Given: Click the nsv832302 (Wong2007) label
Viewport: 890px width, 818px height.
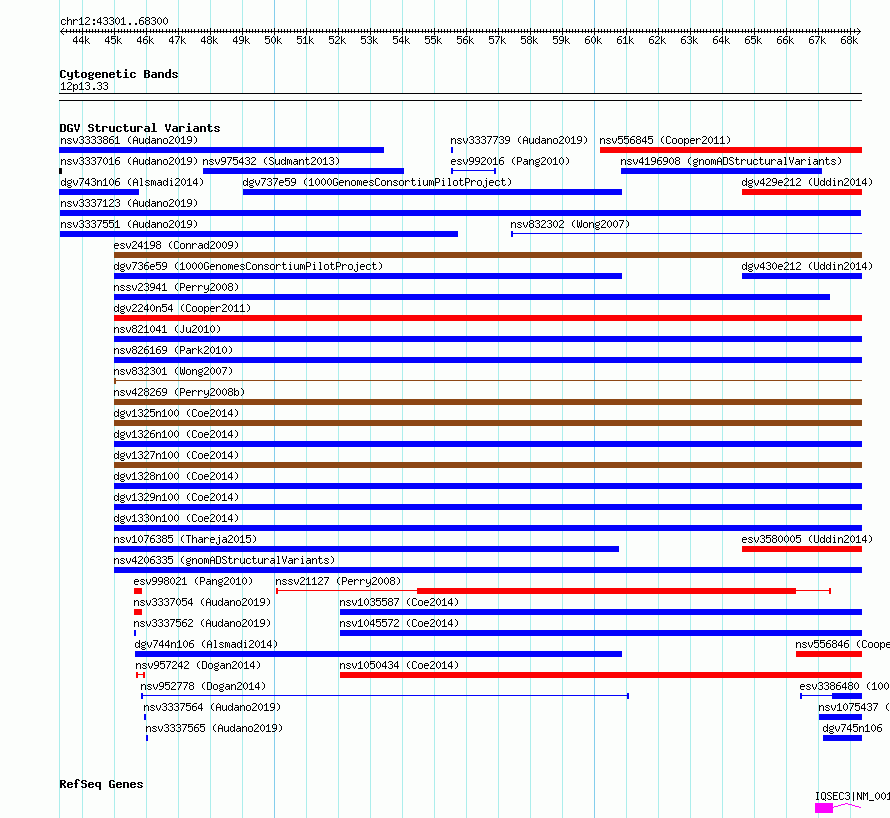Looking at the screenshot, I should (x=570, y=224).
